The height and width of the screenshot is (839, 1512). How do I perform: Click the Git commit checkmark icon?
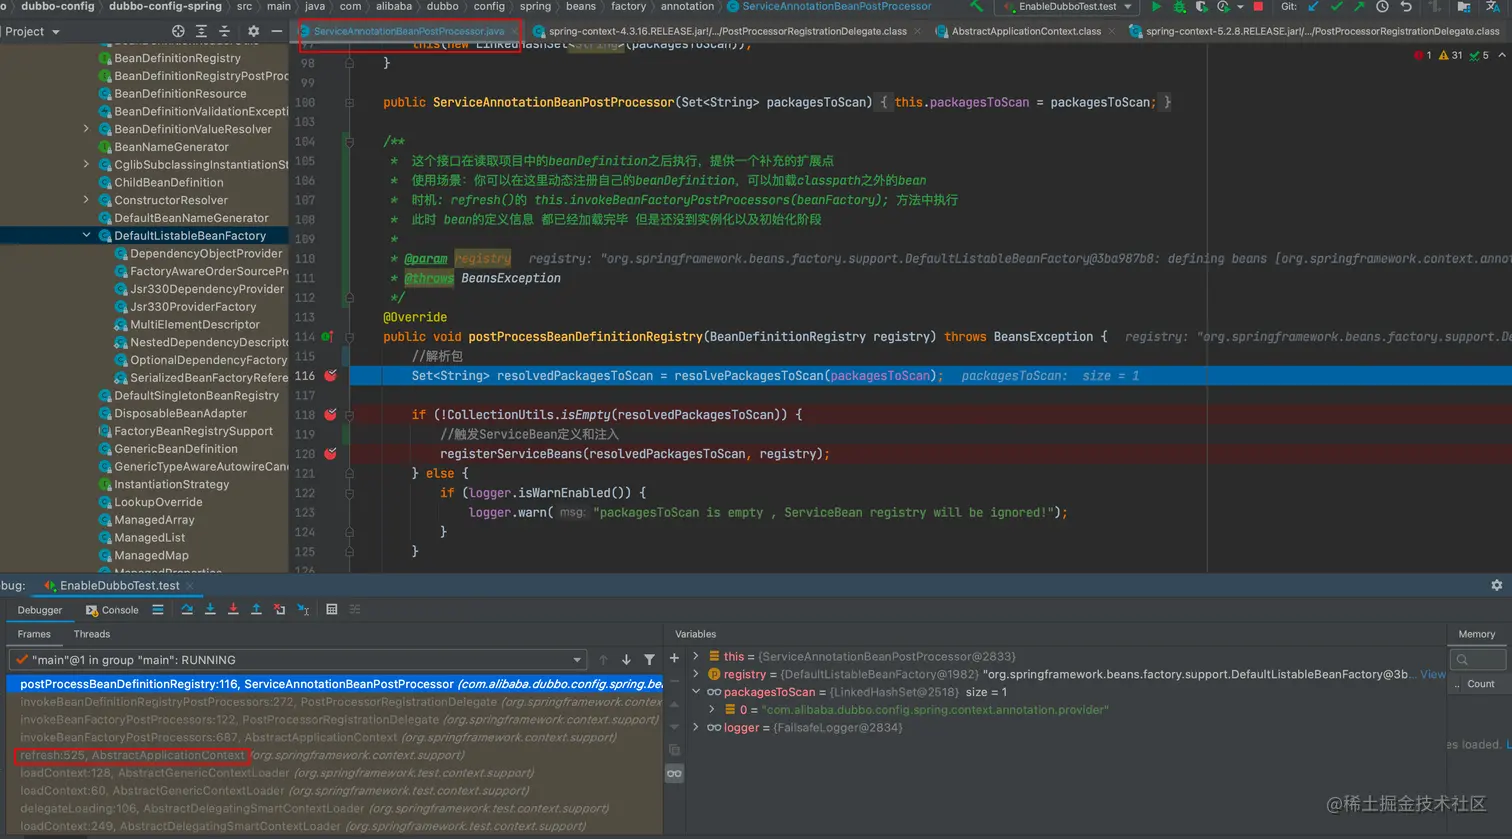1336,6
